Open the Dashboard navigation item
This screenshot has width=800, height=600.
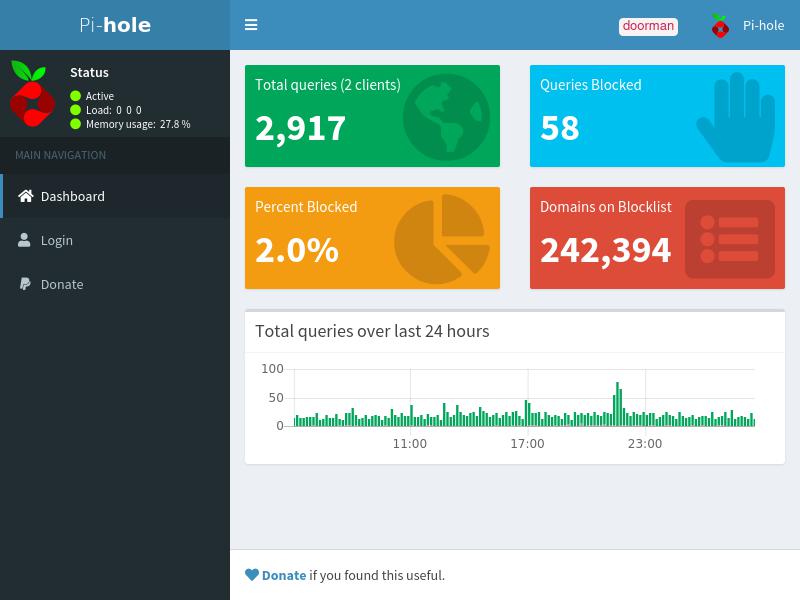point(115,196)
